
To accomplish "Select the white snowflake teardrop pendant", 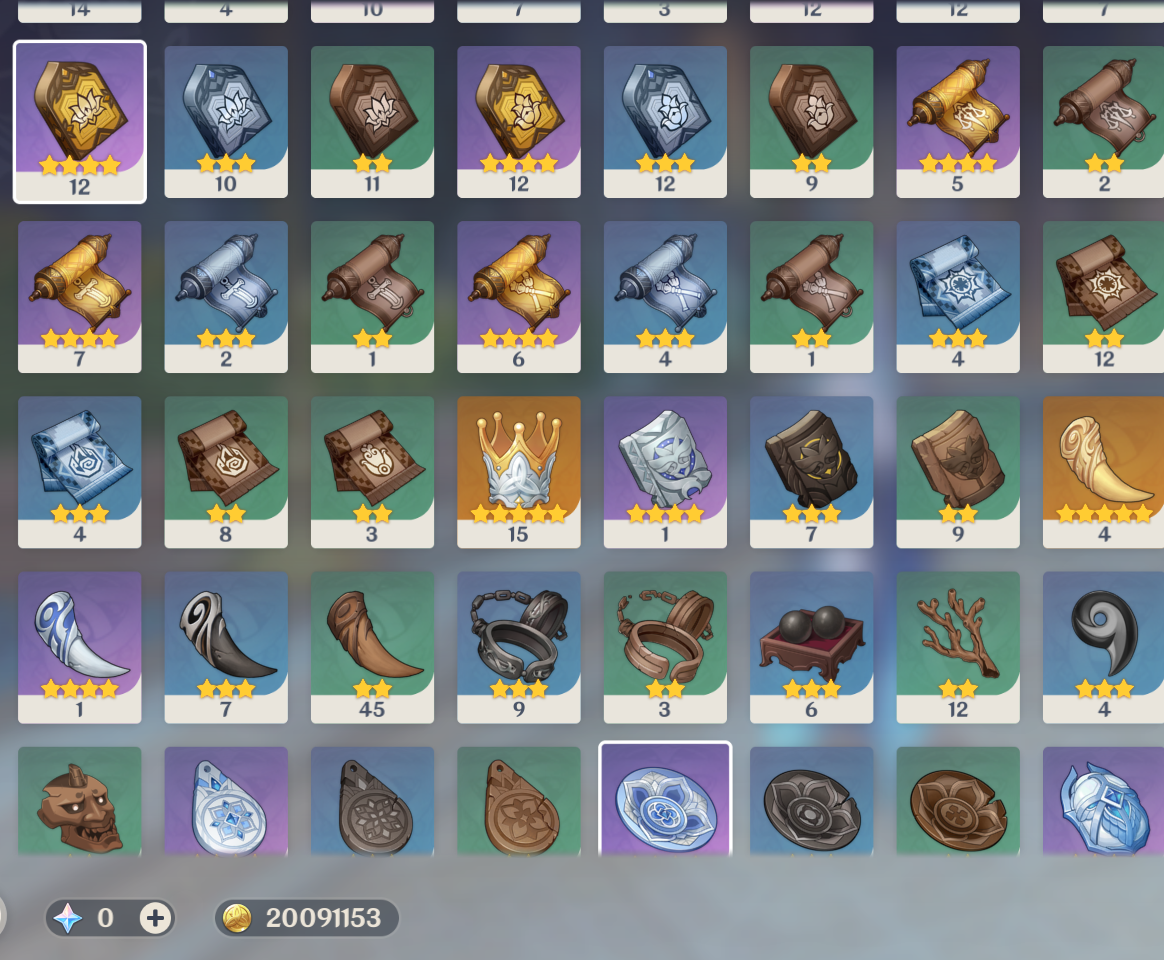I will click(x=226, y=802).
